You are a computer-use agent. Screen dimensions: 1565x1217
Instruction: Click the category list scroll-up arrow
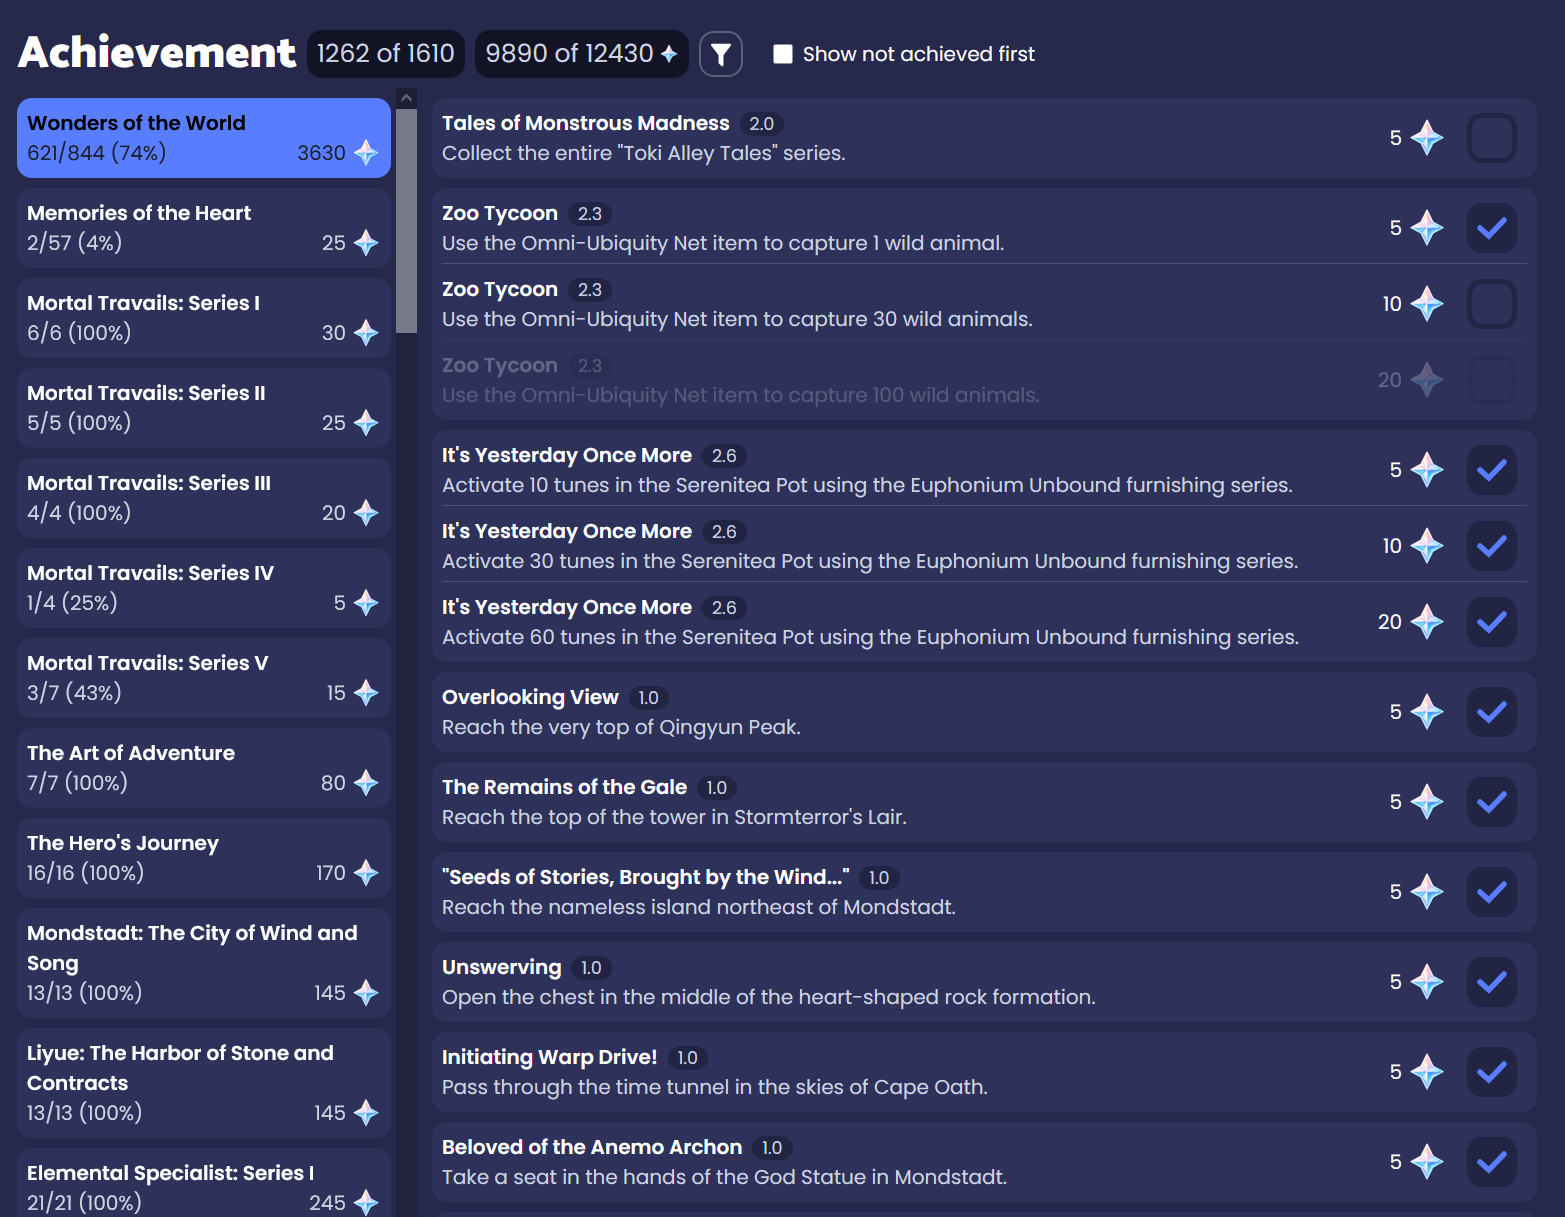pyautogui.click(x=406, y=98)
